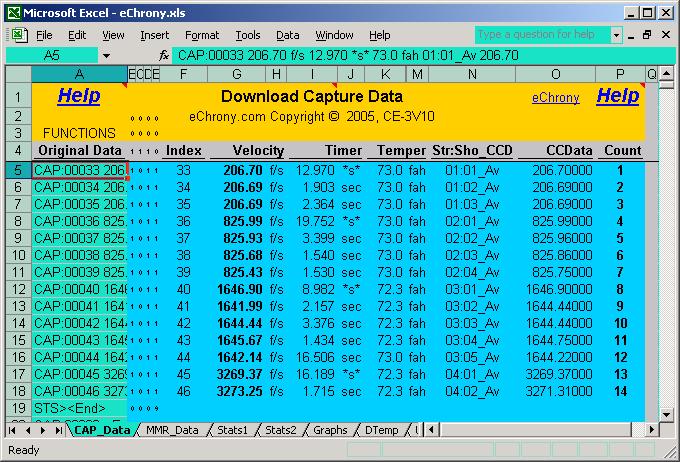Image resolution: width=680 pixels, height=462 pixels.
Task: Go to previous sheet tab arrow
Action: pyautogui.click(x=28, y=430)
